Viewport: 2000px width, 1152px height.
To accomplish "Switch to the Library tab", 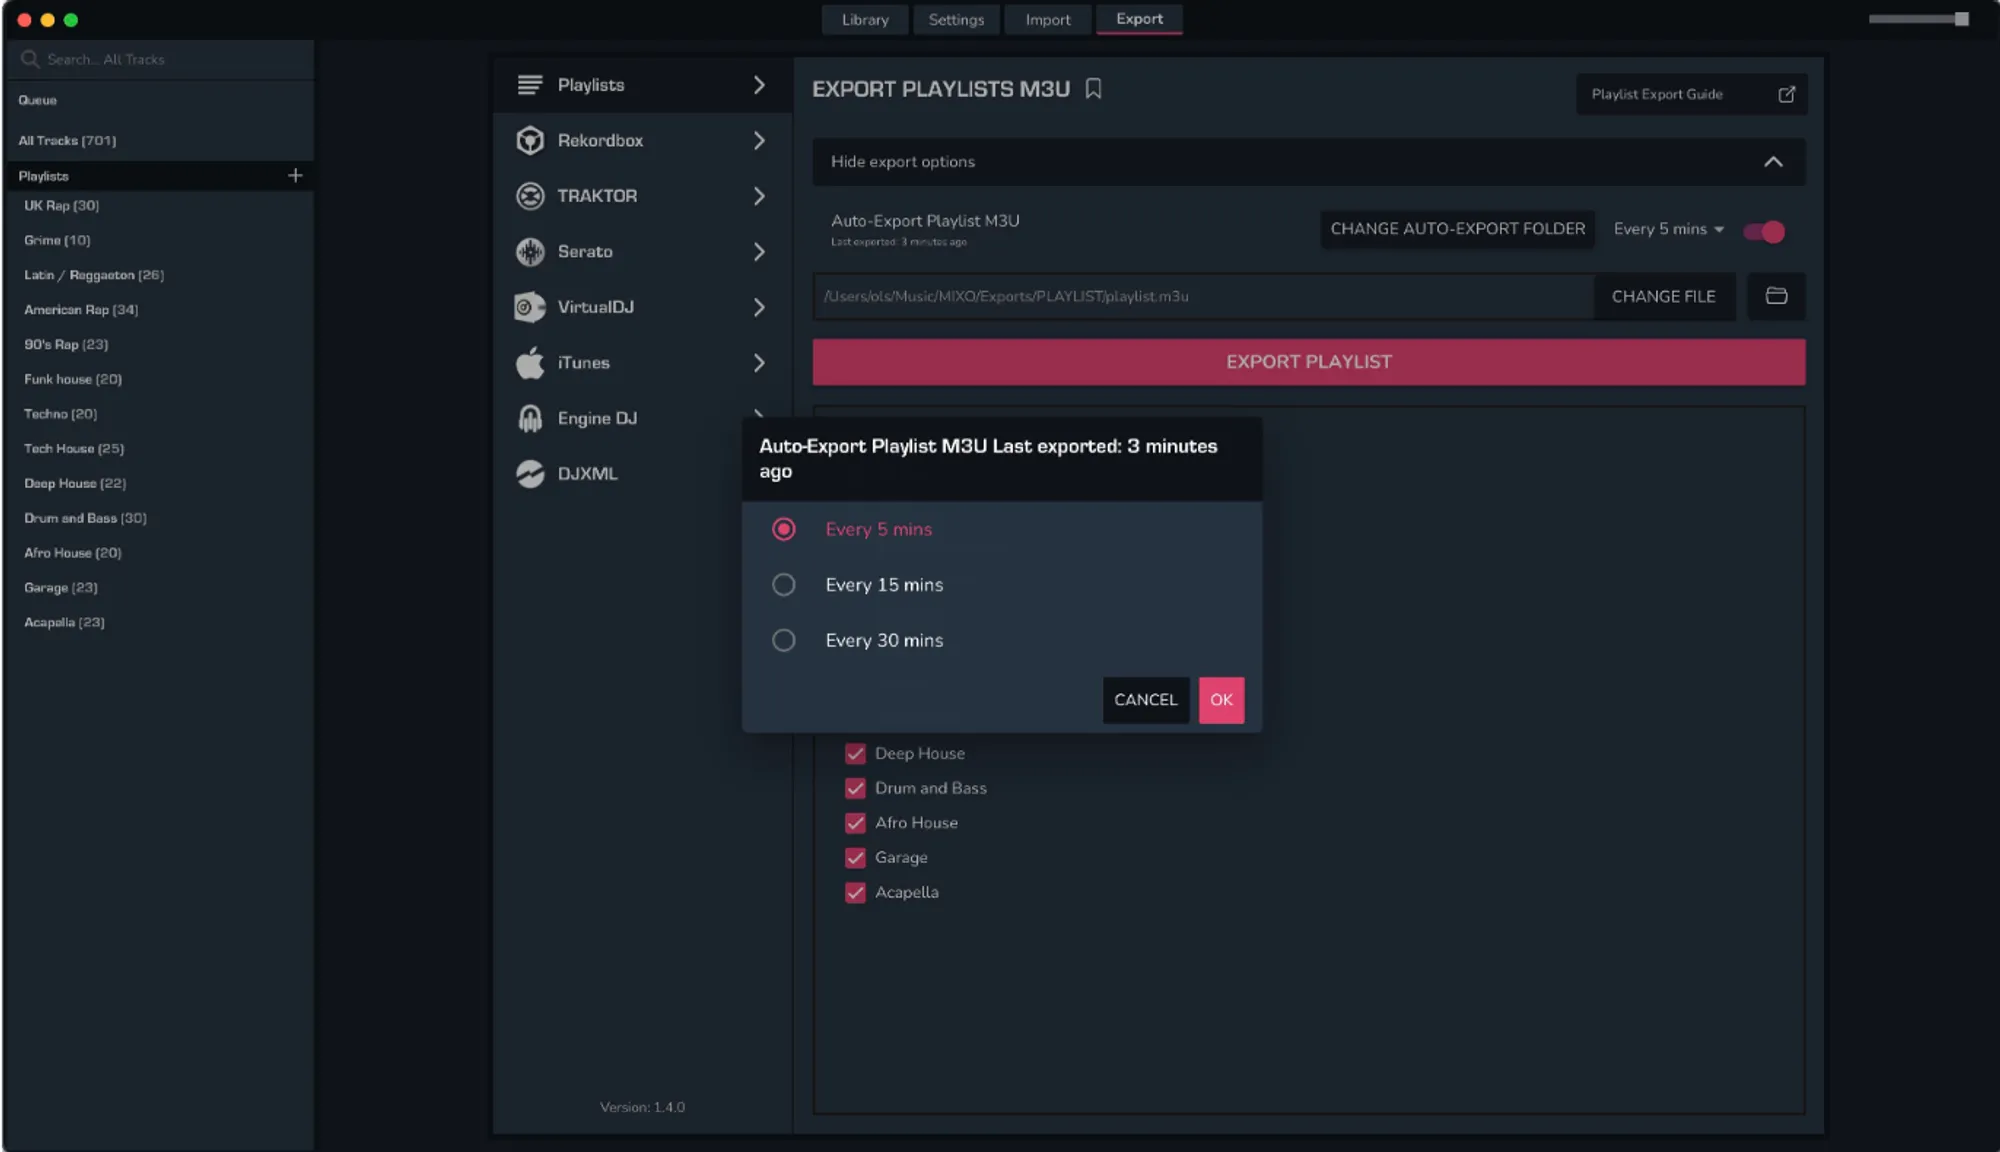I will click(864, 19).
